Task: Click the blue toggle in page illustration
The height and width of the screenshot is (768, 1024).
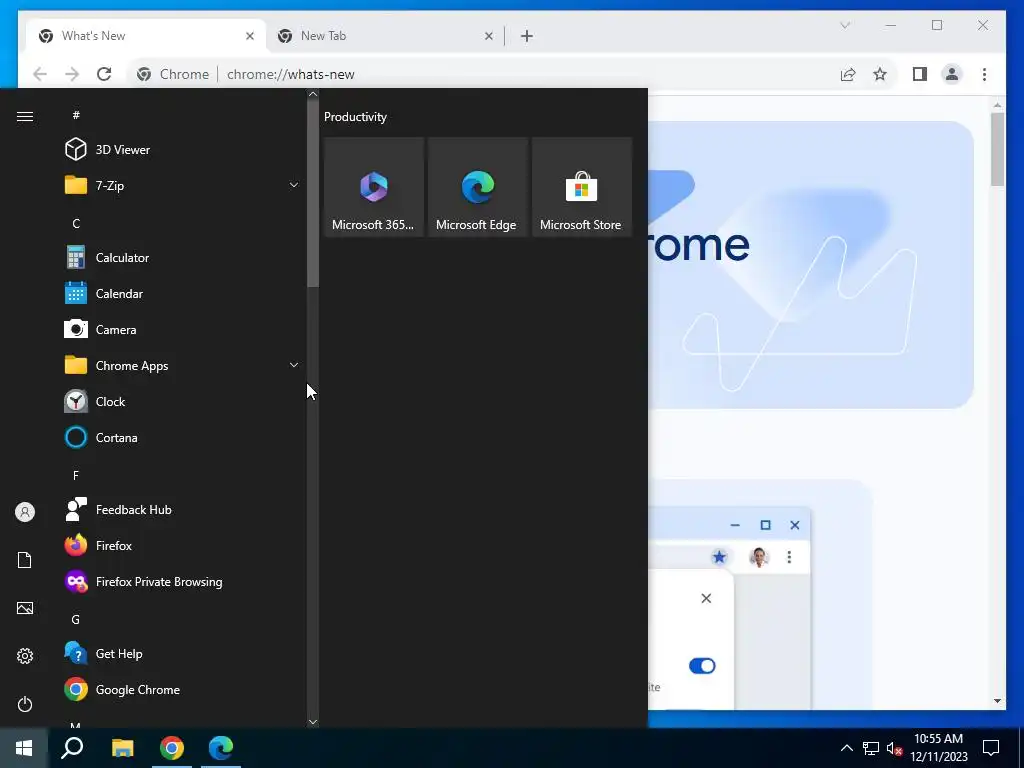Action: coord(702,665)
